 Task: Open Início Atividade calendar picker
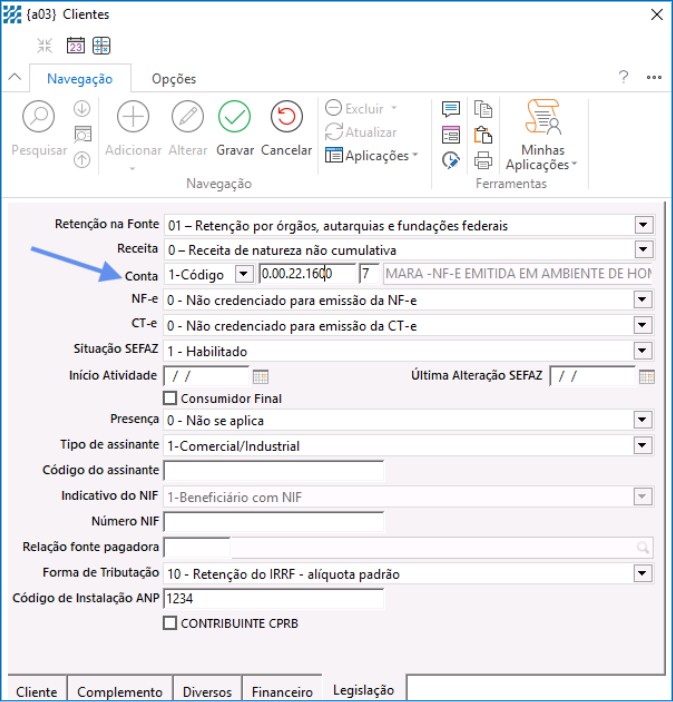(x=261, y=377)
